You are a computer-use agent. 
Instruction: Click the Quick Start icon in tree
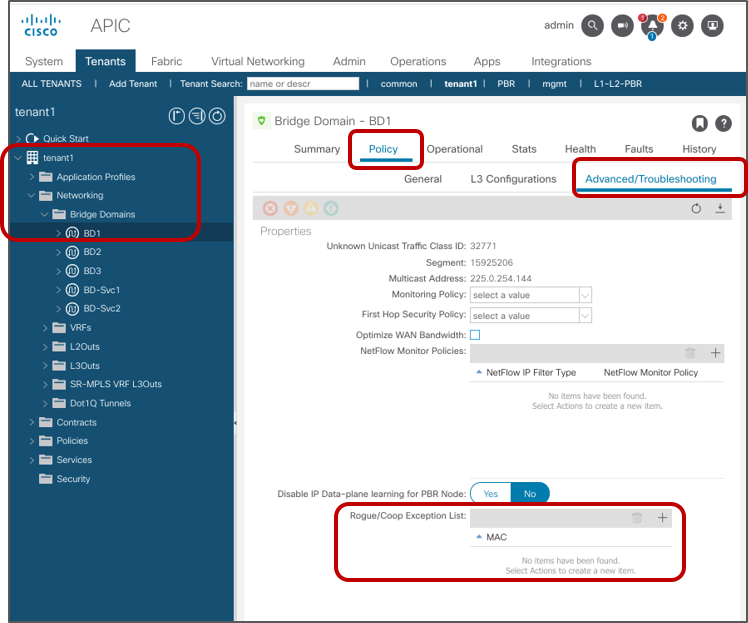(32, 138)
